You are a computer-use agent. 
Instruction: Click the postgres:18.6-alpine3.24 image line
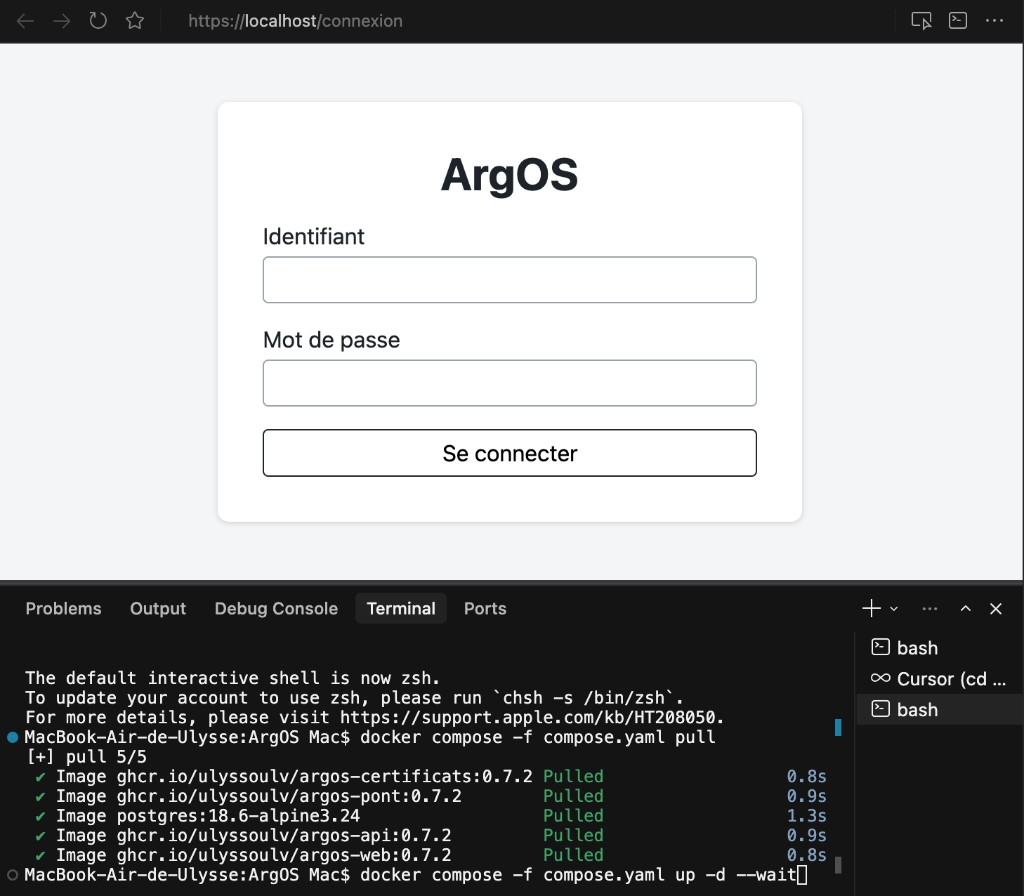coord(208,815)
